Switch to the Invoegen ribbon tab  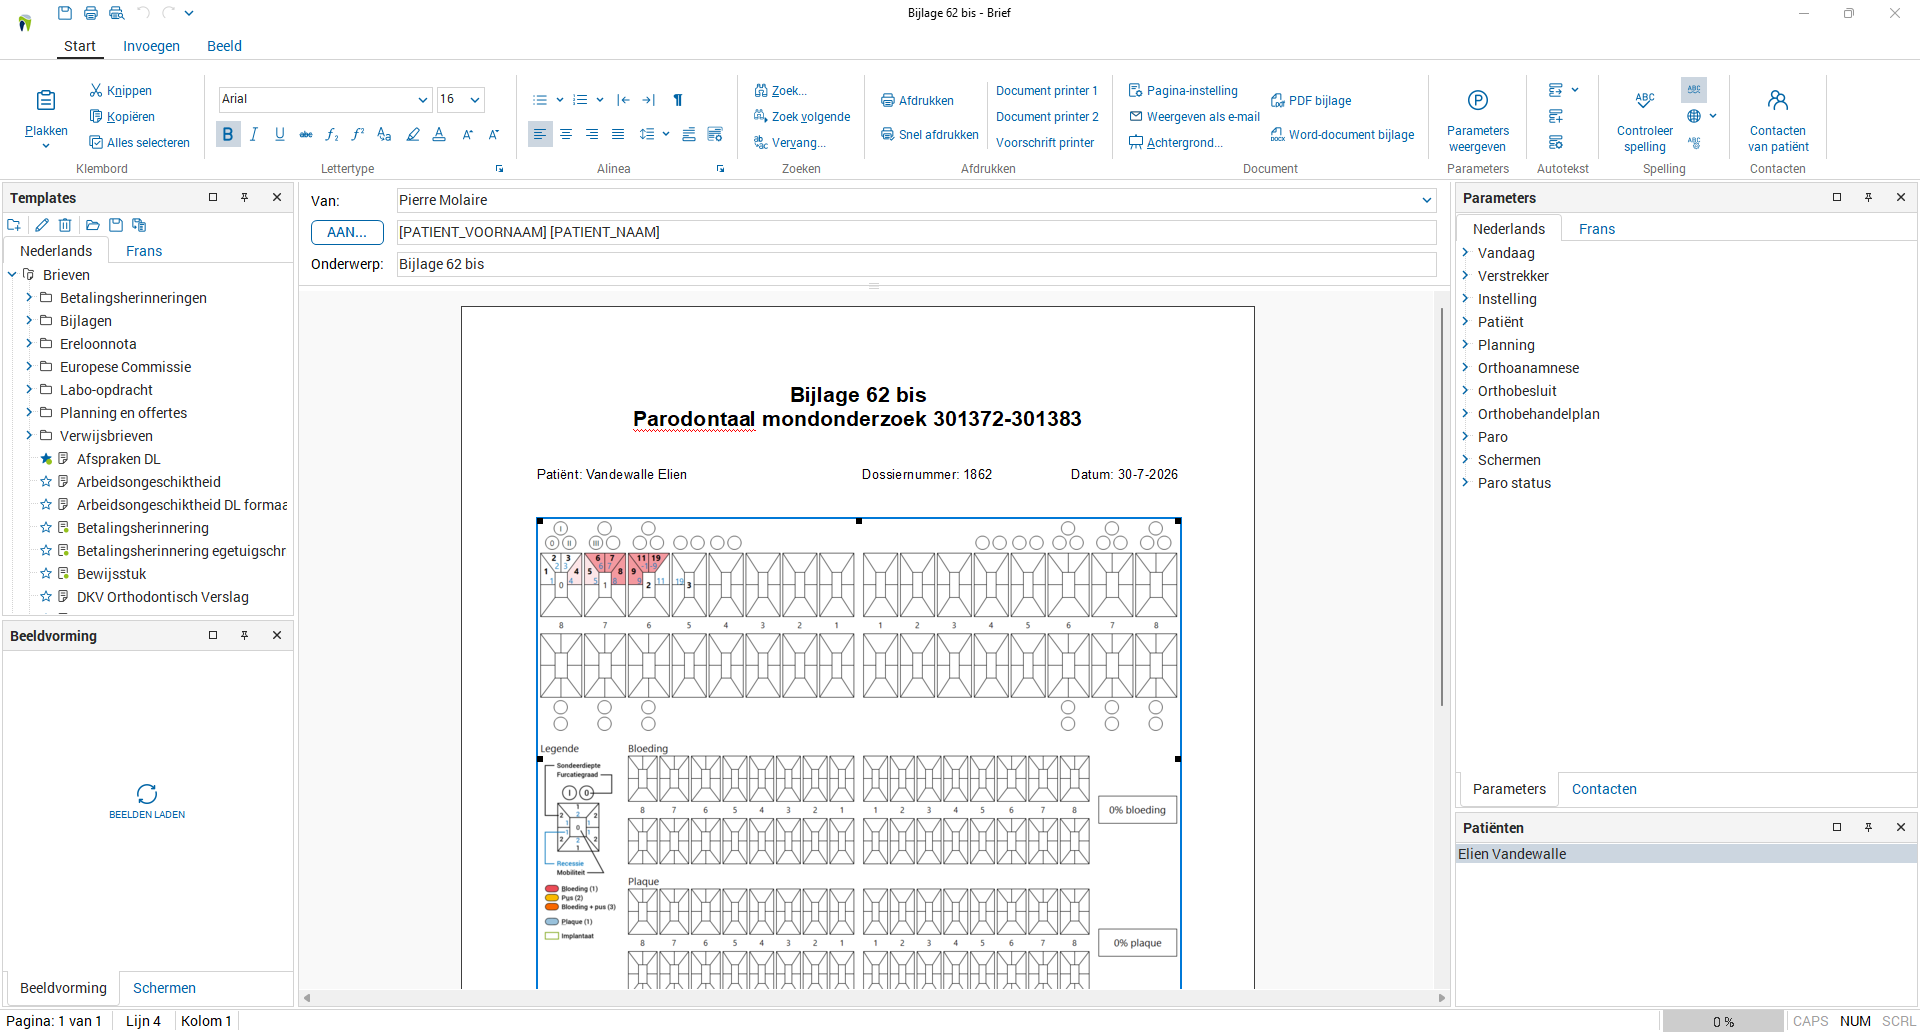151,46
